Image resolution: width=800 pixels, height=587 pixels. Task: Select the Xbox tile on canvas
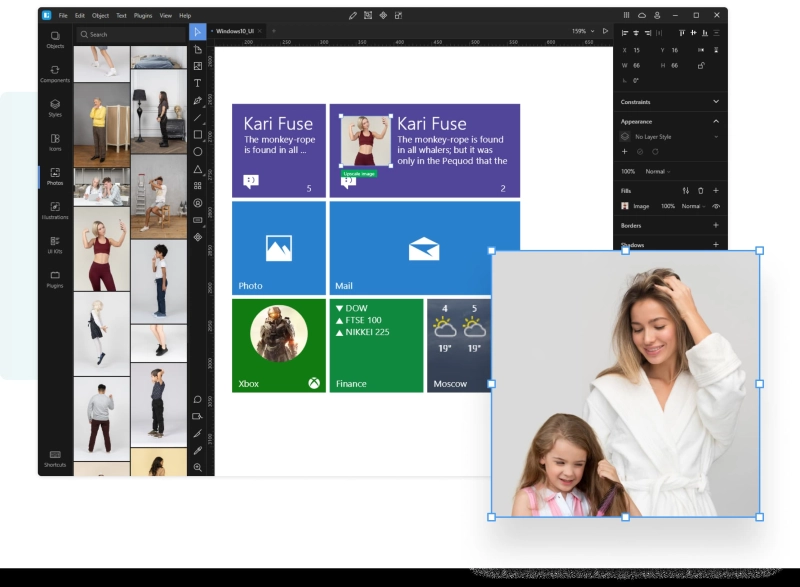[279, 346]
